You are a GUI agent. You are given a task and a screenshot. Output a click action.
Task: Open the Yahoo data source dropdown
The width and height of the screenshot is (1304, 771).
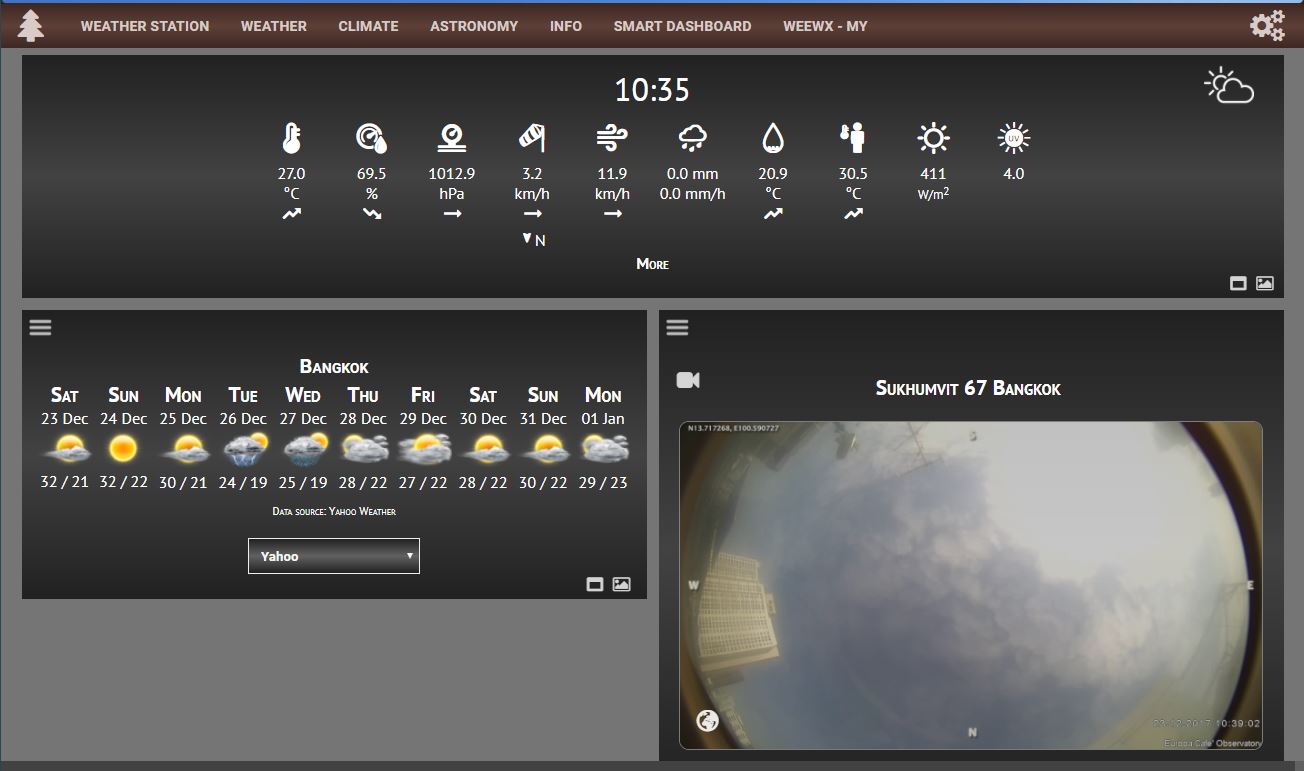334,556
